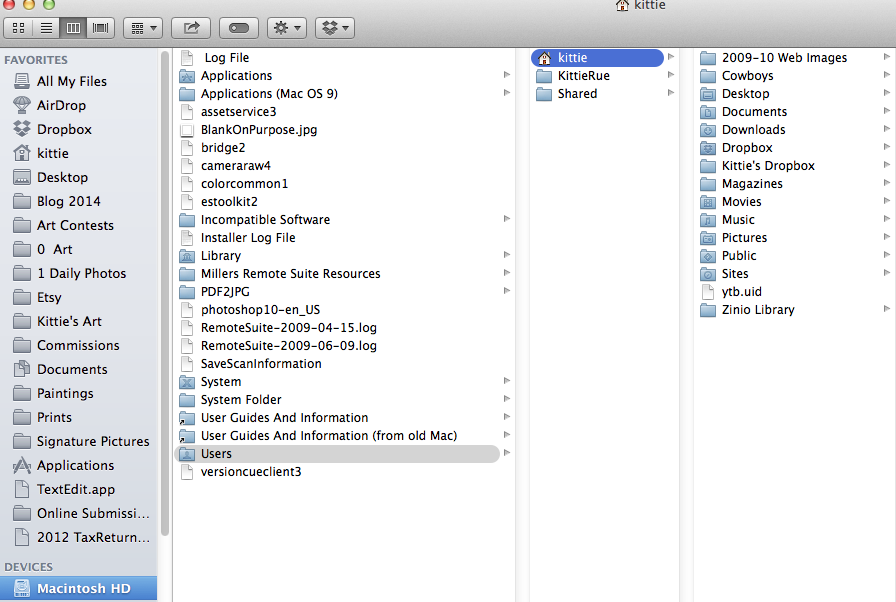
Task: Select RemoteSuite-2009-04-15.log file
Action: click(x=289, y=328)
